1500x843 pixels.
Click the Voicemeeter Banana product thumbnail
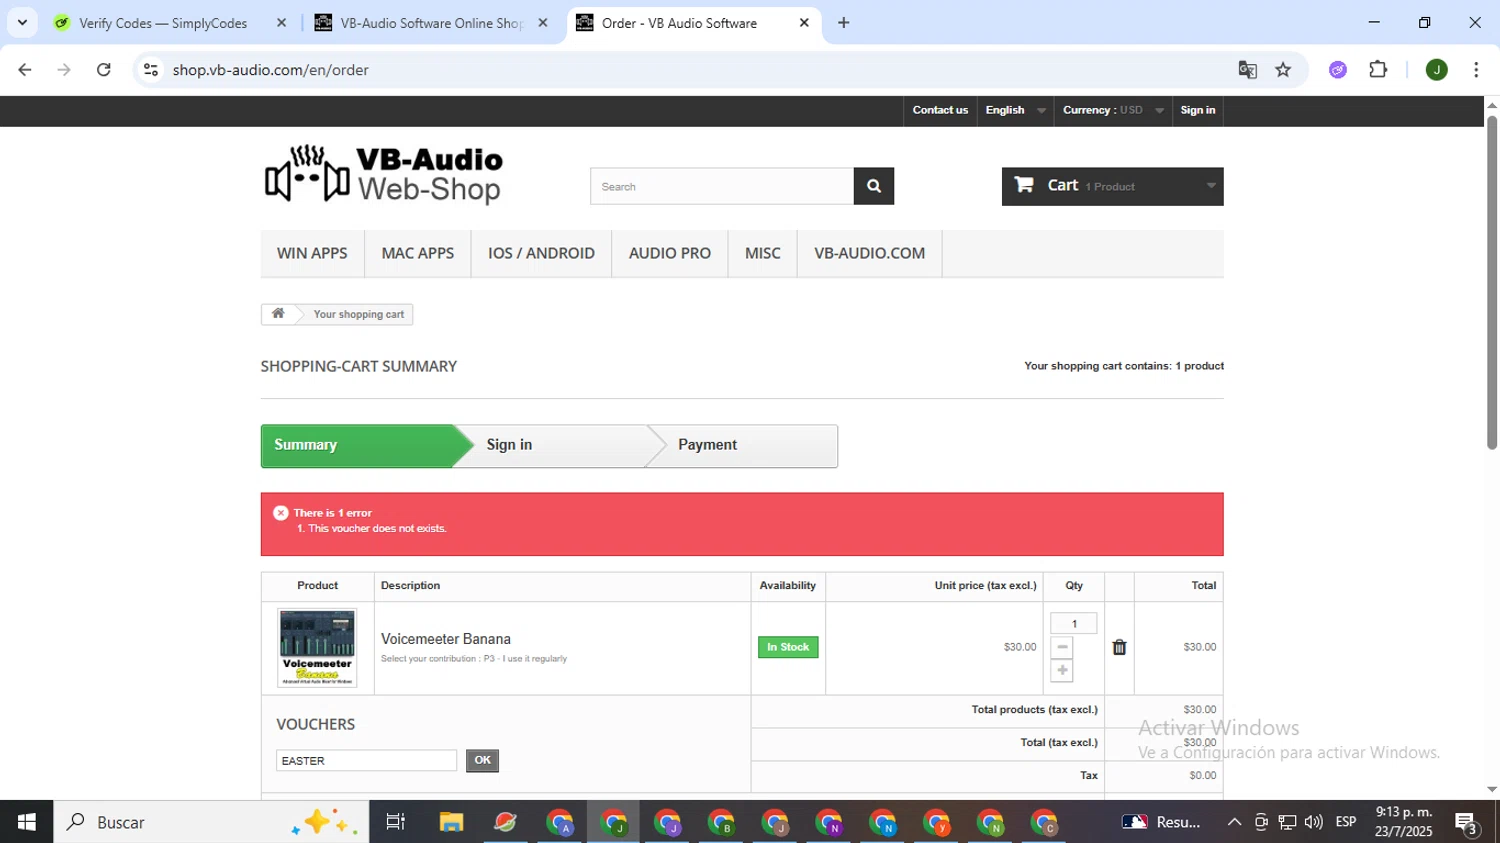[x=317, y=647]
